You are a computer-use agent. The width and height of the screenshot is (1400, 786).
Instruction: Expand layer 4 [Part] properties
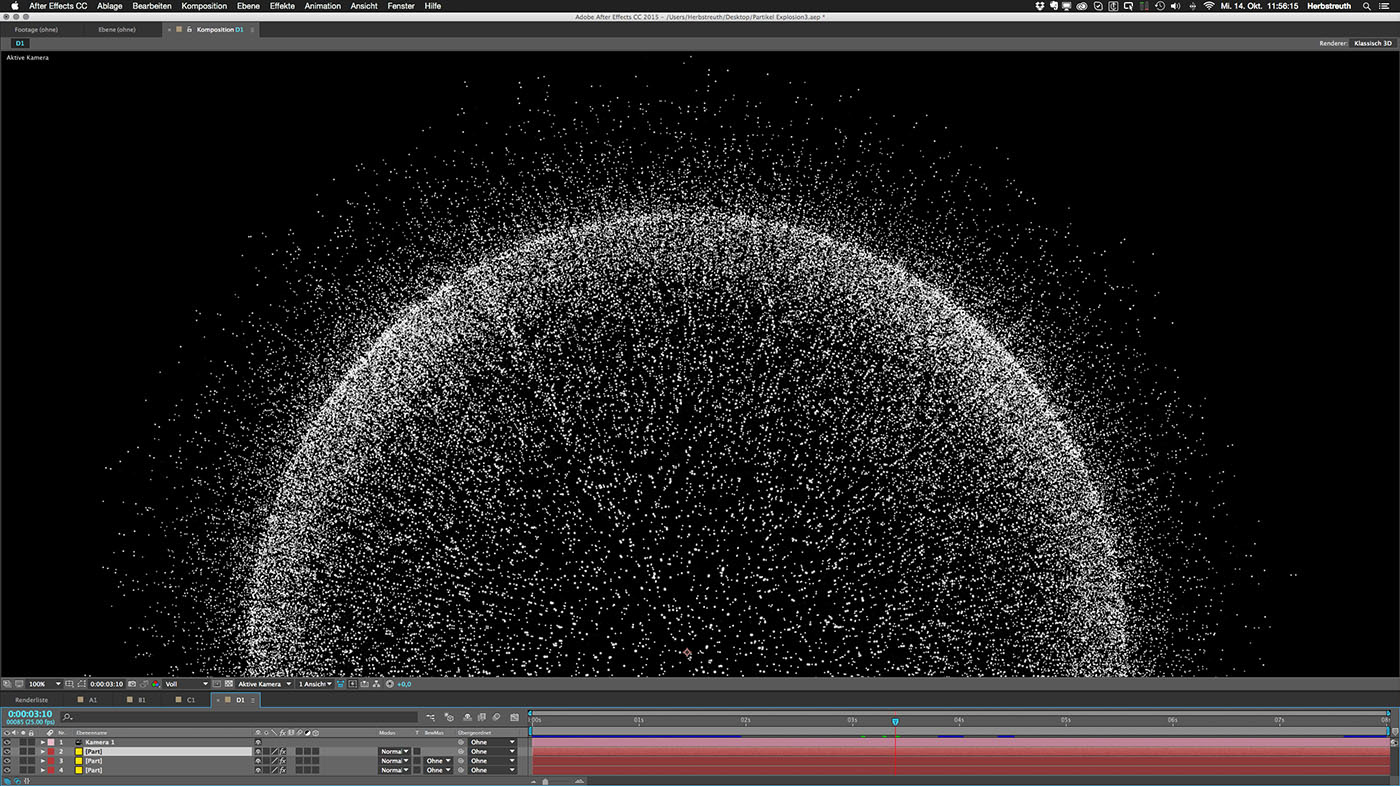[43, 770]
